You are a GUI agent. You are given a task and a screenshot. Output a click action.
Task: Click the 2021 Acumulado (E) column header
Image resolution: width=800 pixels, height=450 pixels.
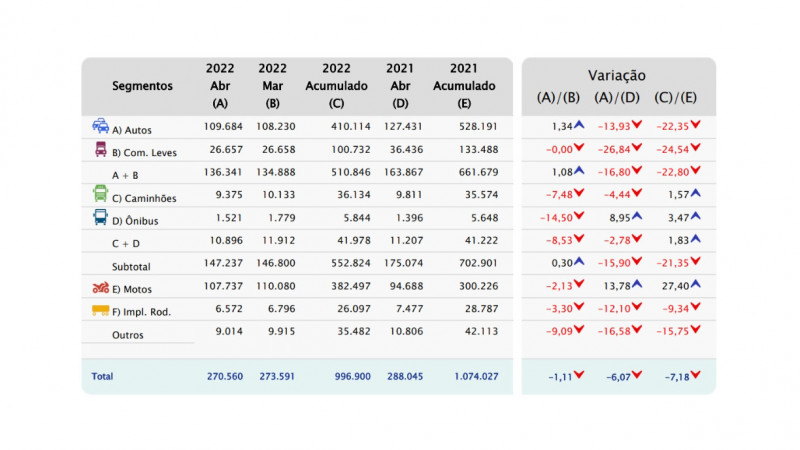click(463, 86)
